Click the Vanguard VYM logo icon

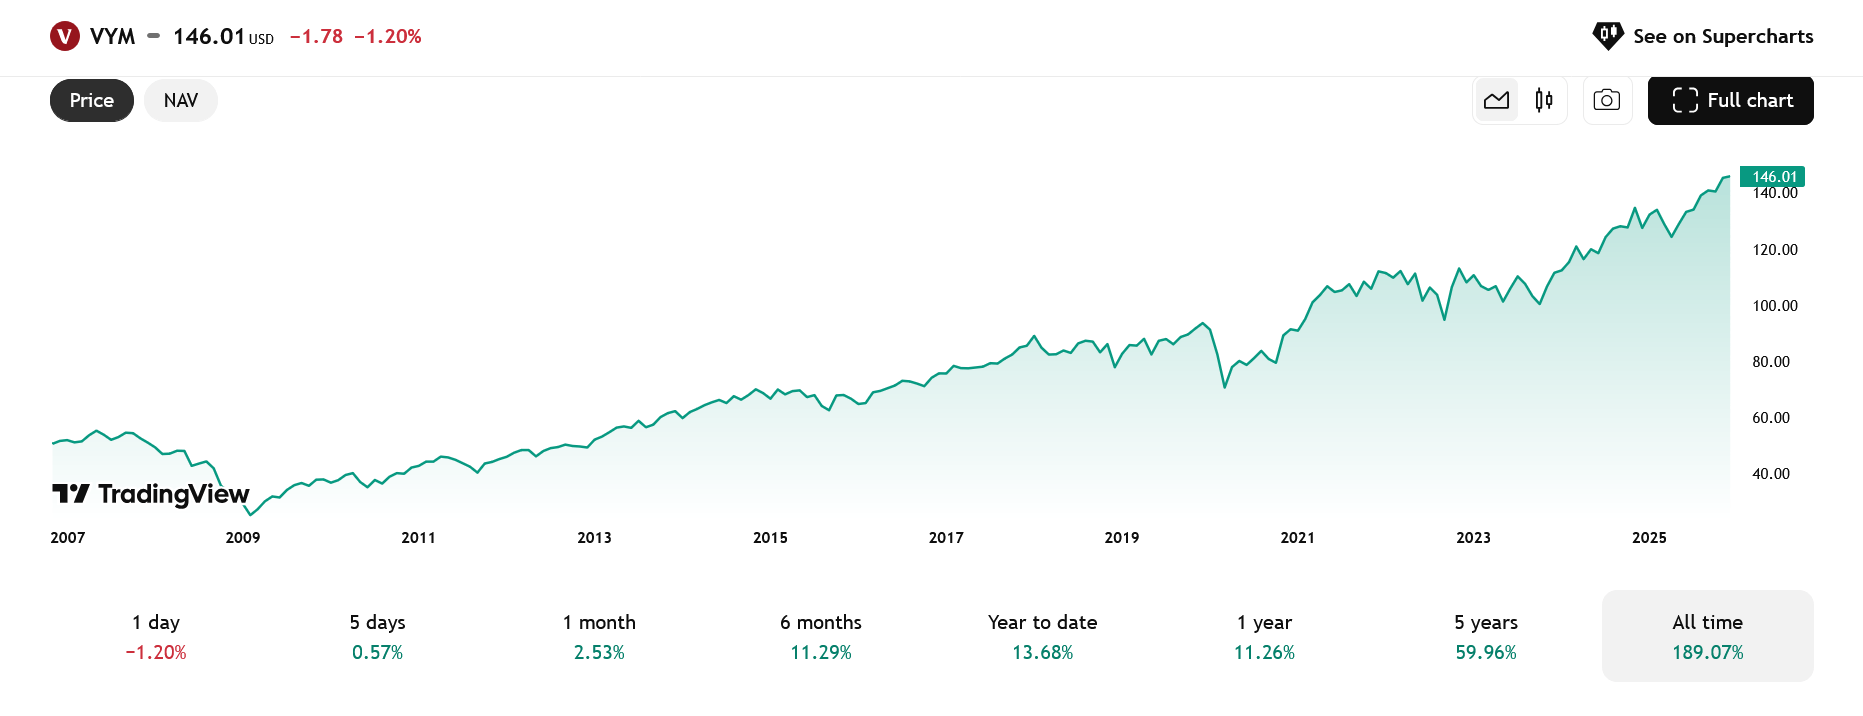tap(64, 36)
